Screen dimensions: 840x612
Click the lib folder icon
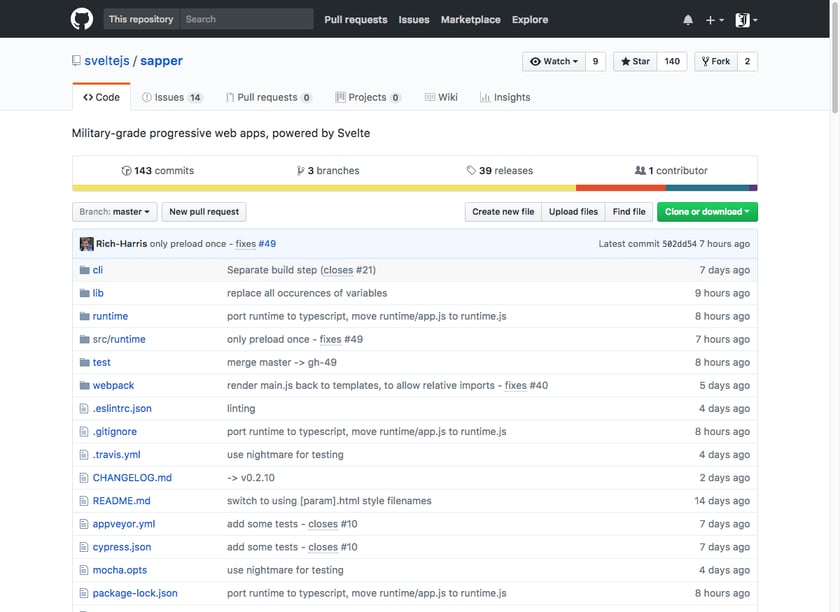tap(84, 293)
